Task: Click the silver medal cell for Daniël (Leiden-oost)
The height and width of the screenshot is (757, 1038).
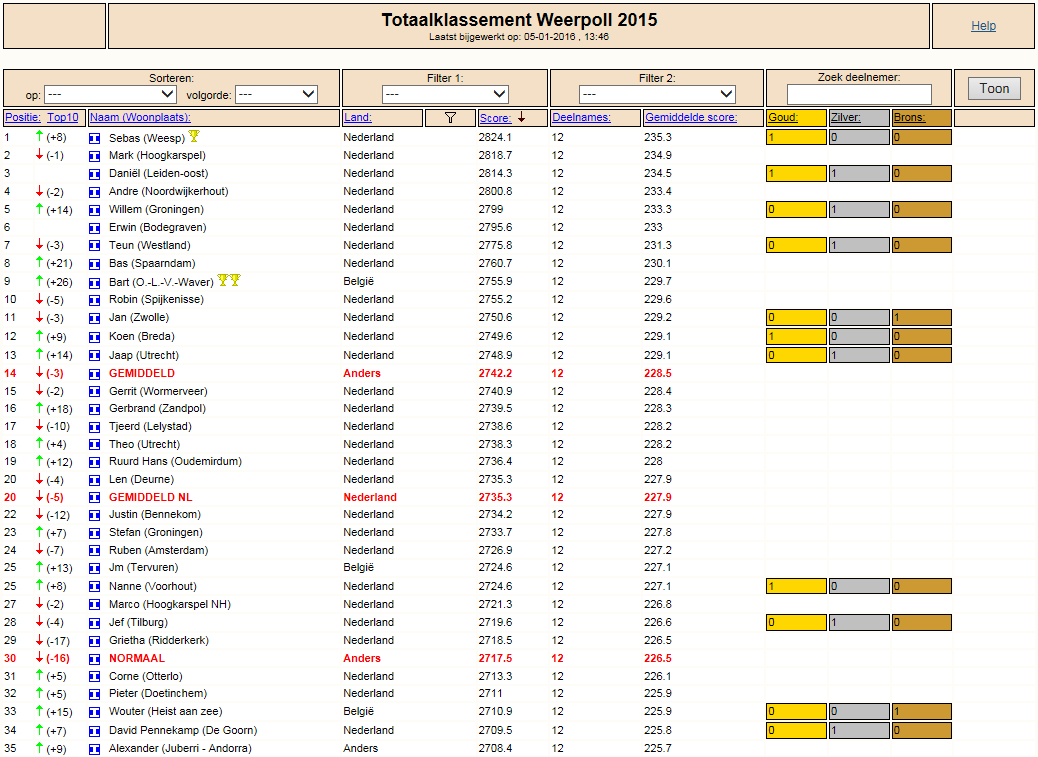Action: coord(859,173)
